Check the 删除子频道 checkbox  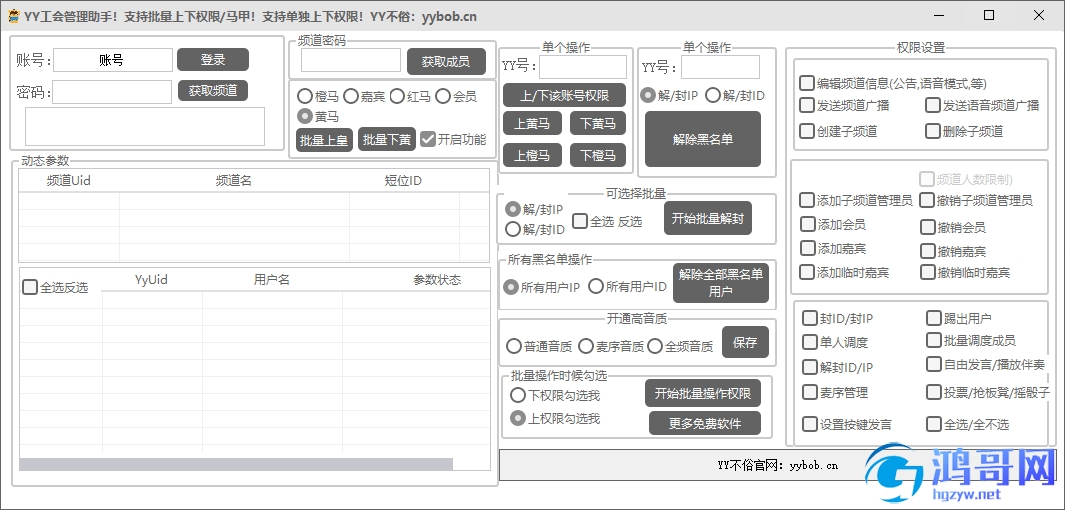933,130
